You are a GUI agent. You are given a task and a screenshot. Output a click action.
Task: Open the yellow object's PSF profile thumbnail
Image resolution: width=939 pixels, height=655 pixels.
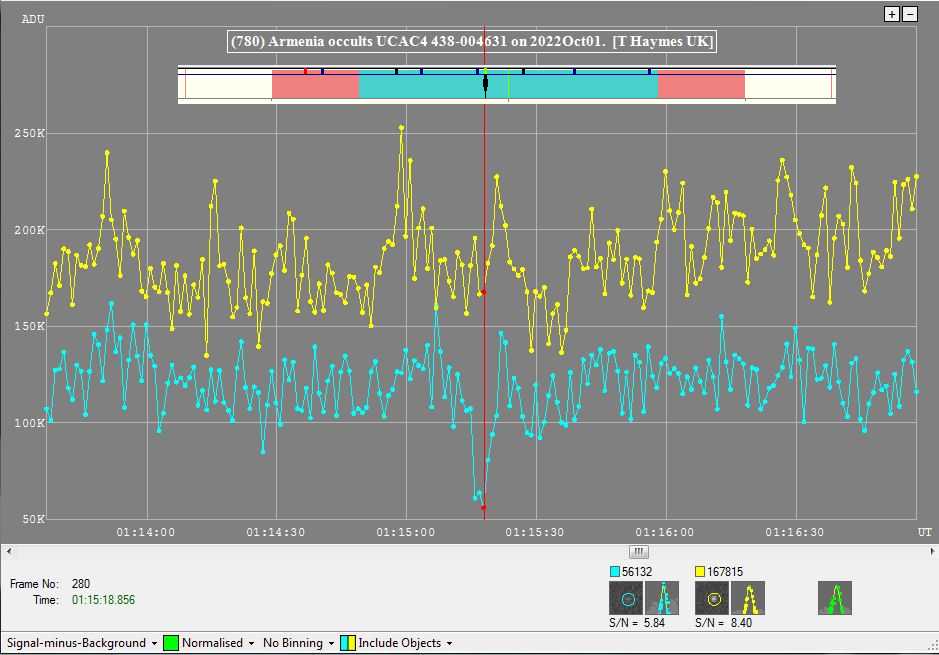tap(747, 599)
